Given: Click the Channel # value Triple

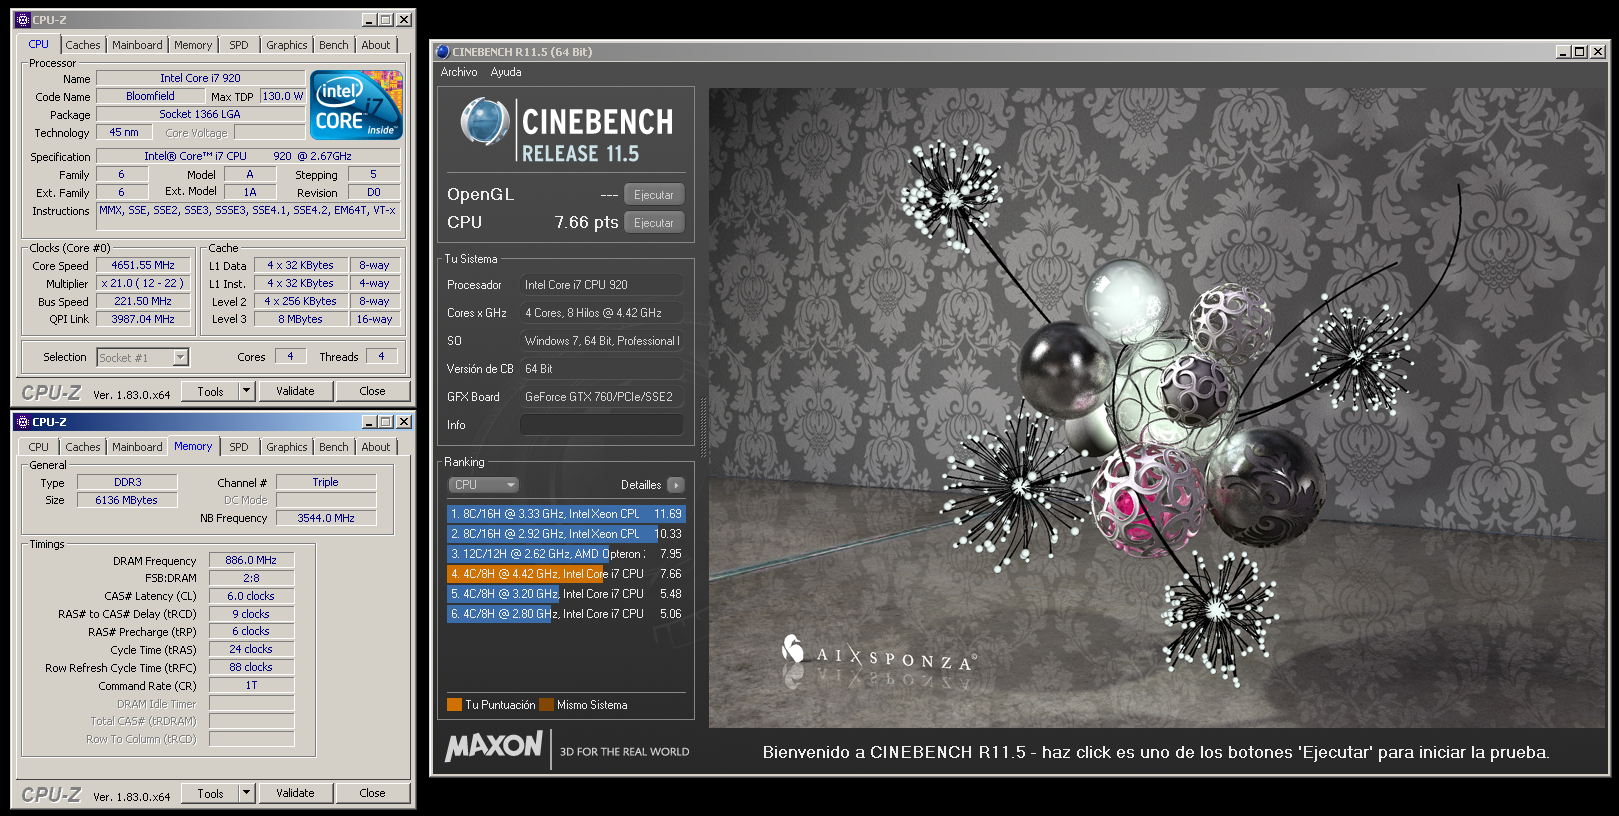Looking at the screenshot, I should 326,482.
